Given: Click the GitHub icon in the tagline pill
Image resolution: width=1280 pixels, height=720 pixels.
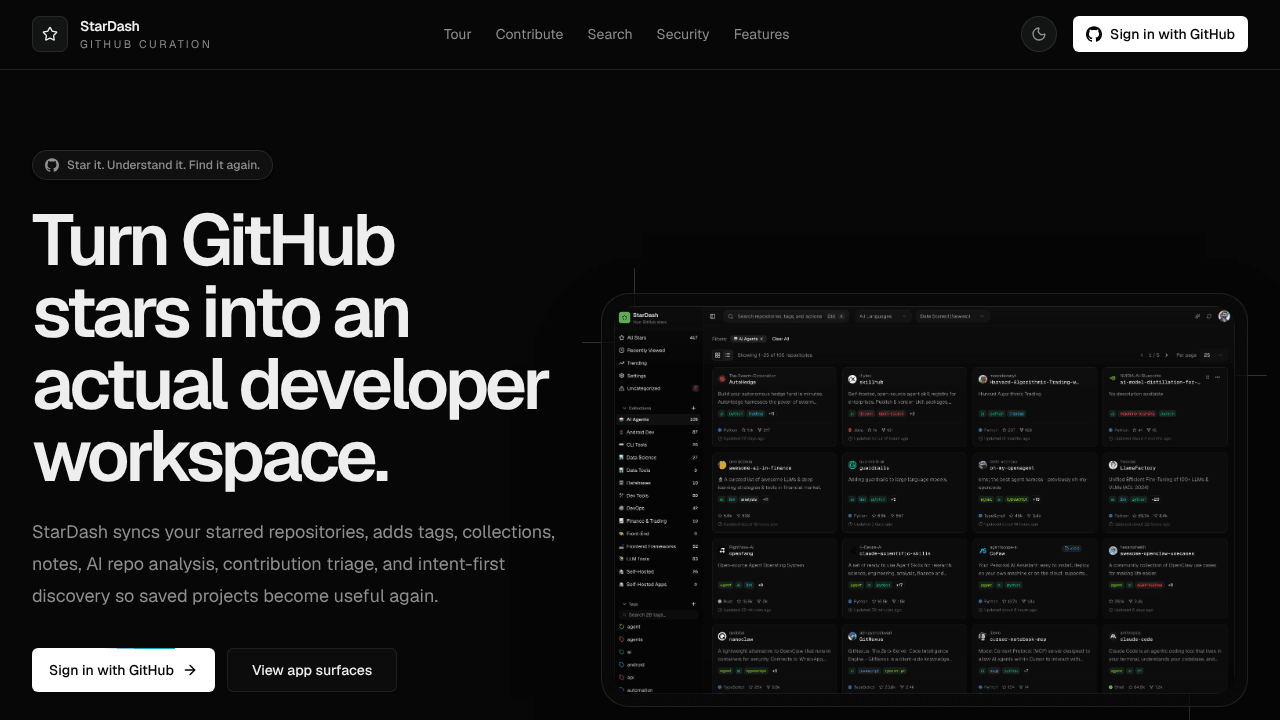Looking at the screenshot, I should pos(52,165).
